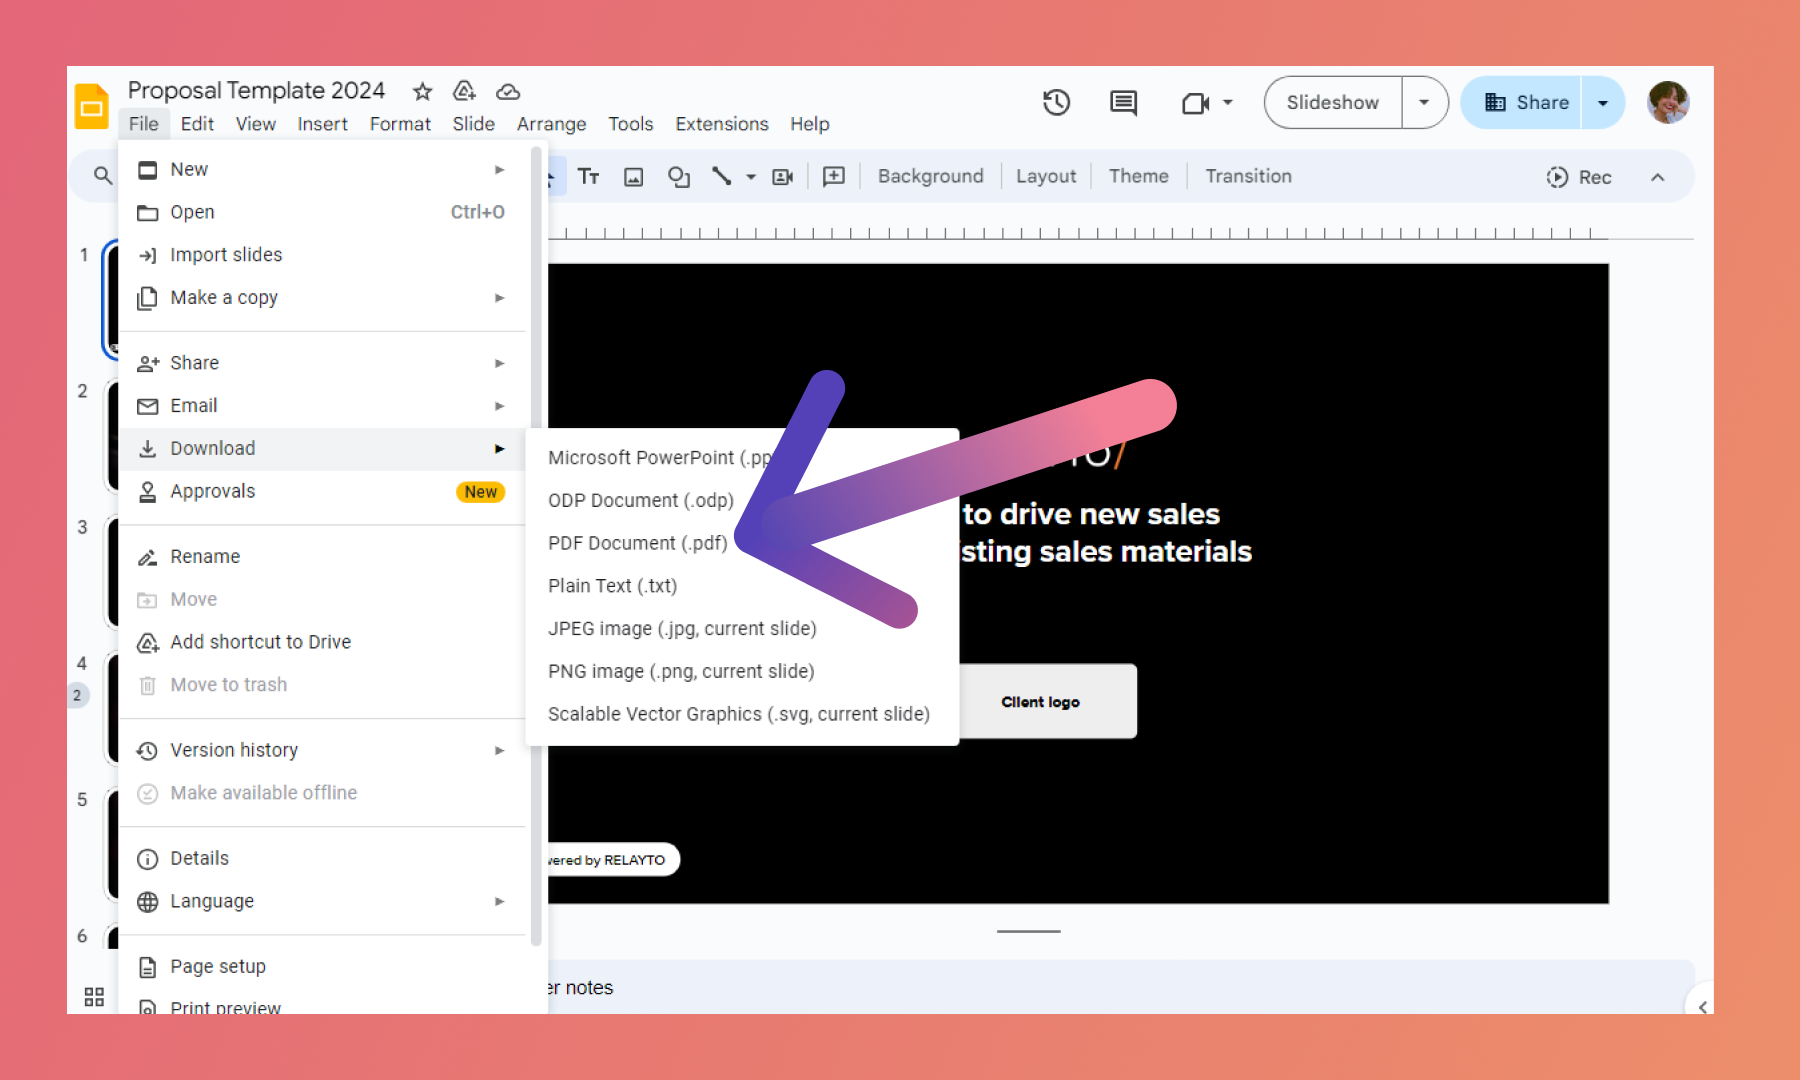The image size is (1800, 1080).
Task: Click the Rec recording button
Action: point(1579,177)
